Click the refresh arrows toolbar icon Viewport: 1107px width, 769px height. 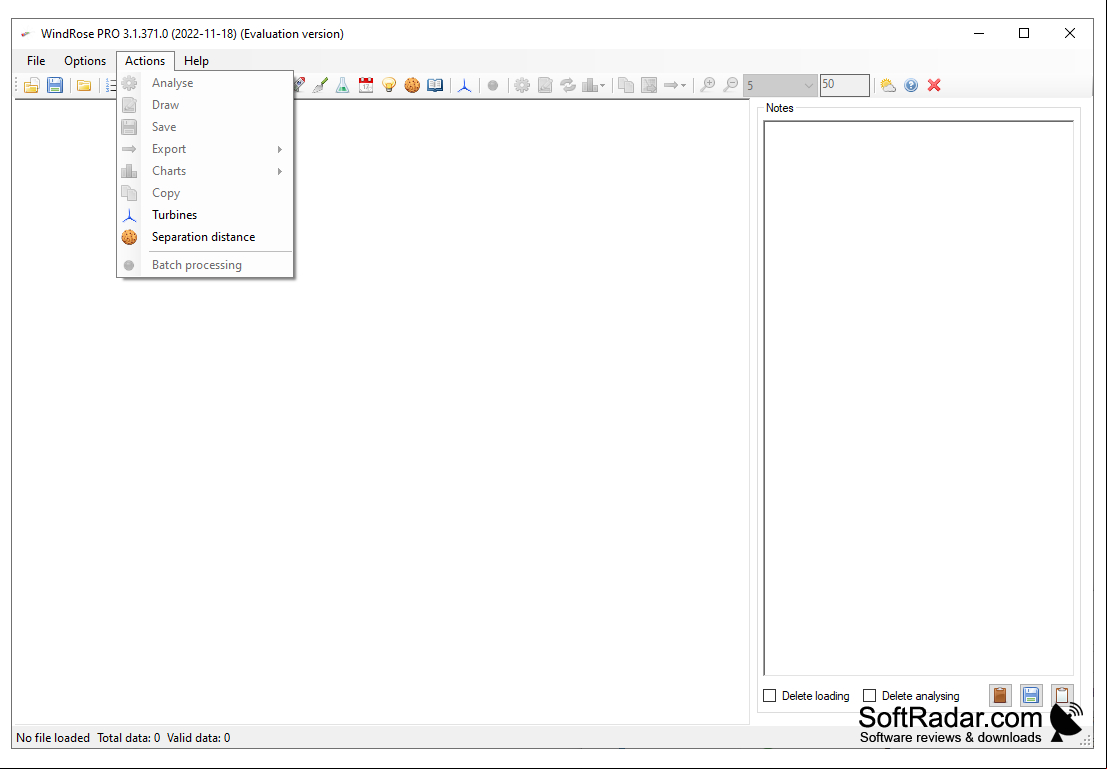point(568,85)
